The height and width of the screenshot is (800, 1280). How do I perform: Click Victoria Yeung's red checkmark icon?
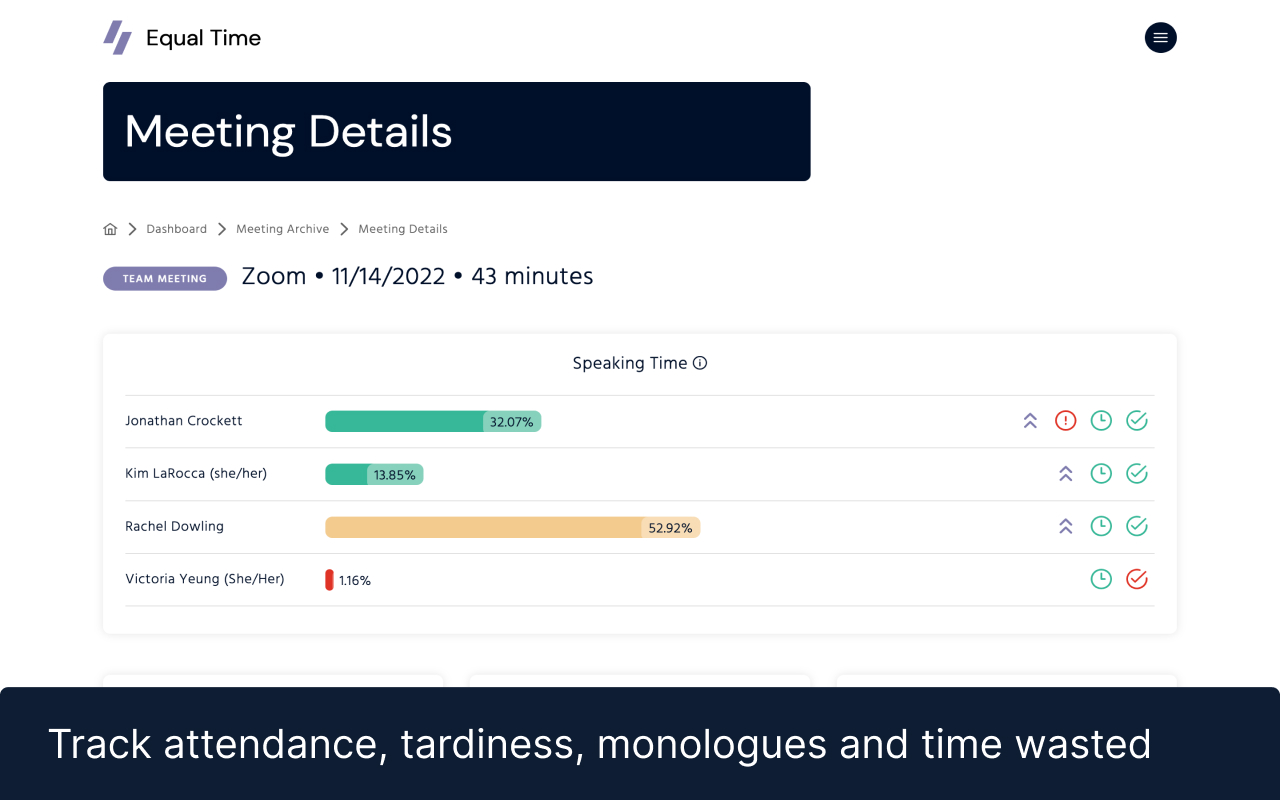(1137, 579)
